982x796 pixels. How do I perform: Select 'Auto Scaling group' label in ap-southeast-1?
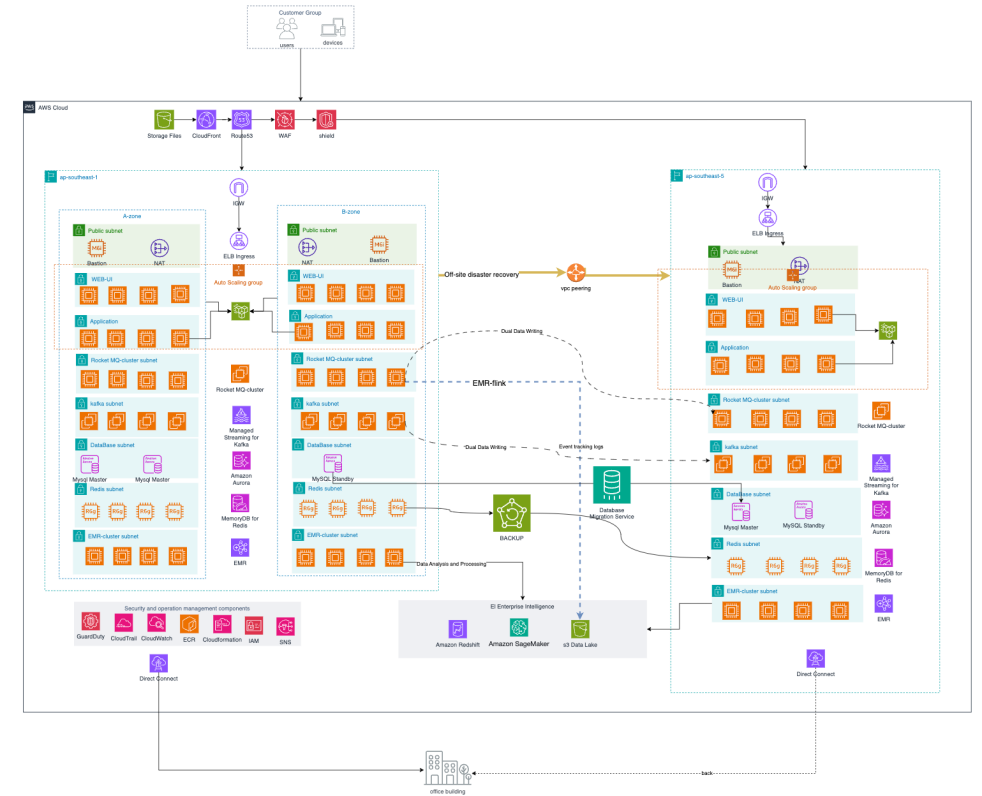(x=238, y=282)
